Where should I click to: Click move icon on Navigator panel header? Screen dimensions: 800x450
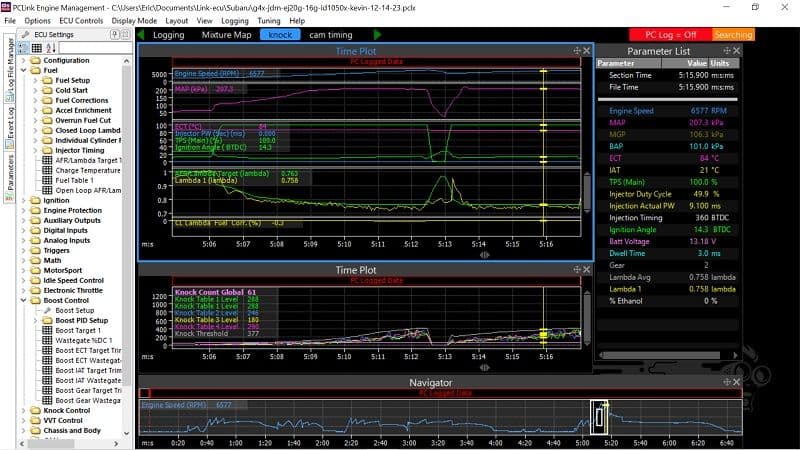coord(727,382)
